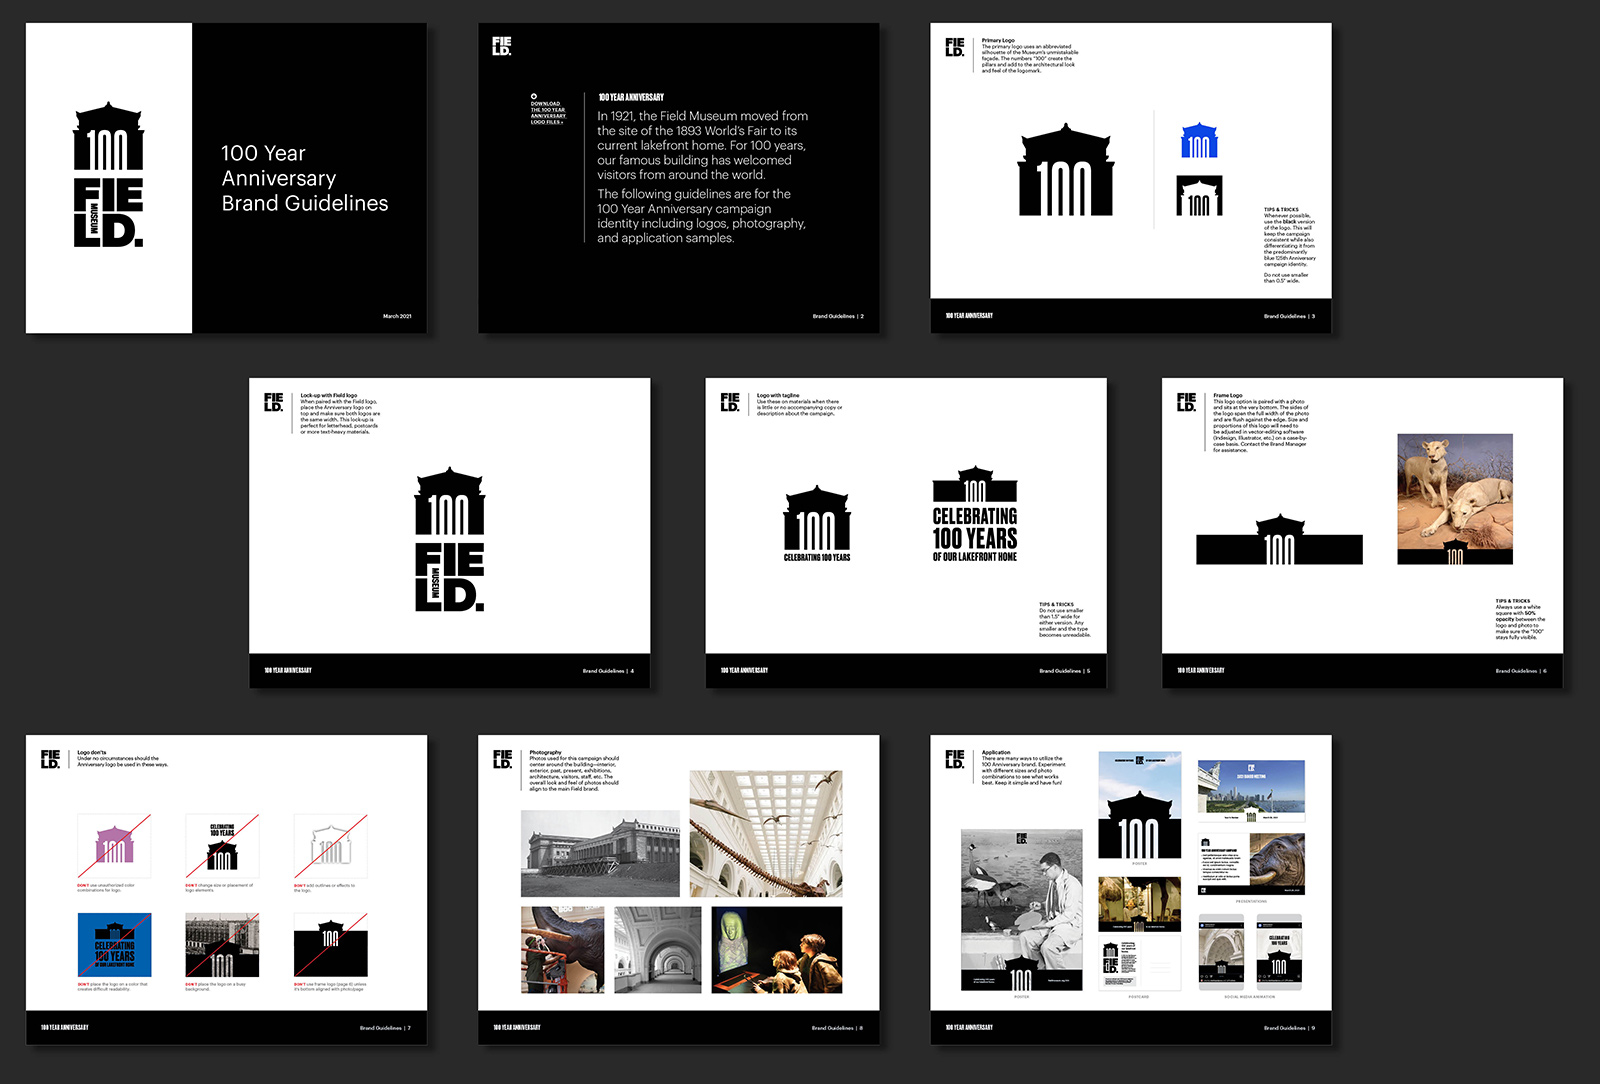Click the crossed-out outlined logo example

pyautogui.click(x=330, y=846)
